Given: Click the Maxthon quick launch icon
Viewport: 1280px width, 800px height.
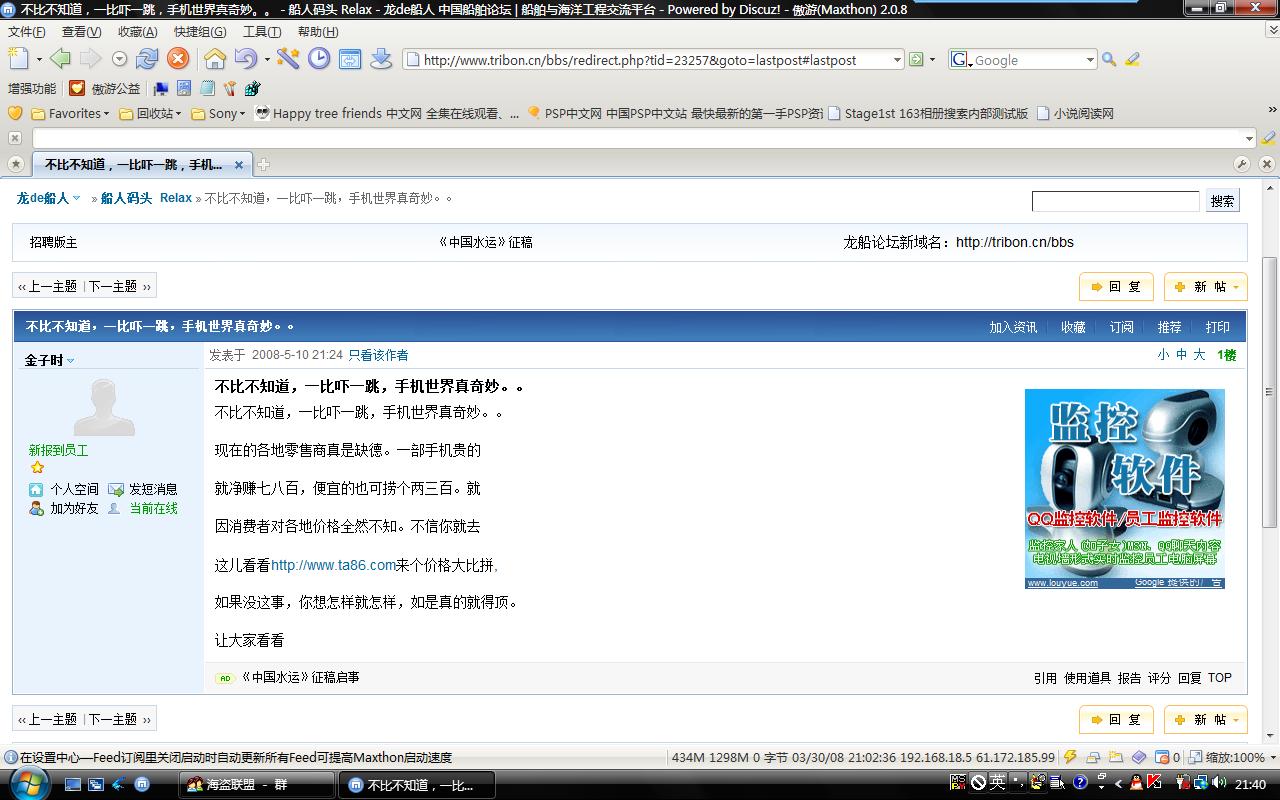Looking at the screenshot, I should coord(142,785).
